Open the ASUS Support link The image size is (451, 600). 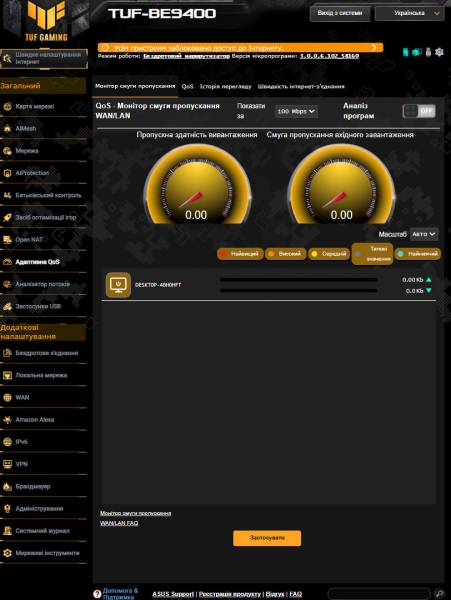pyautogui.click(x=173, y=594)
